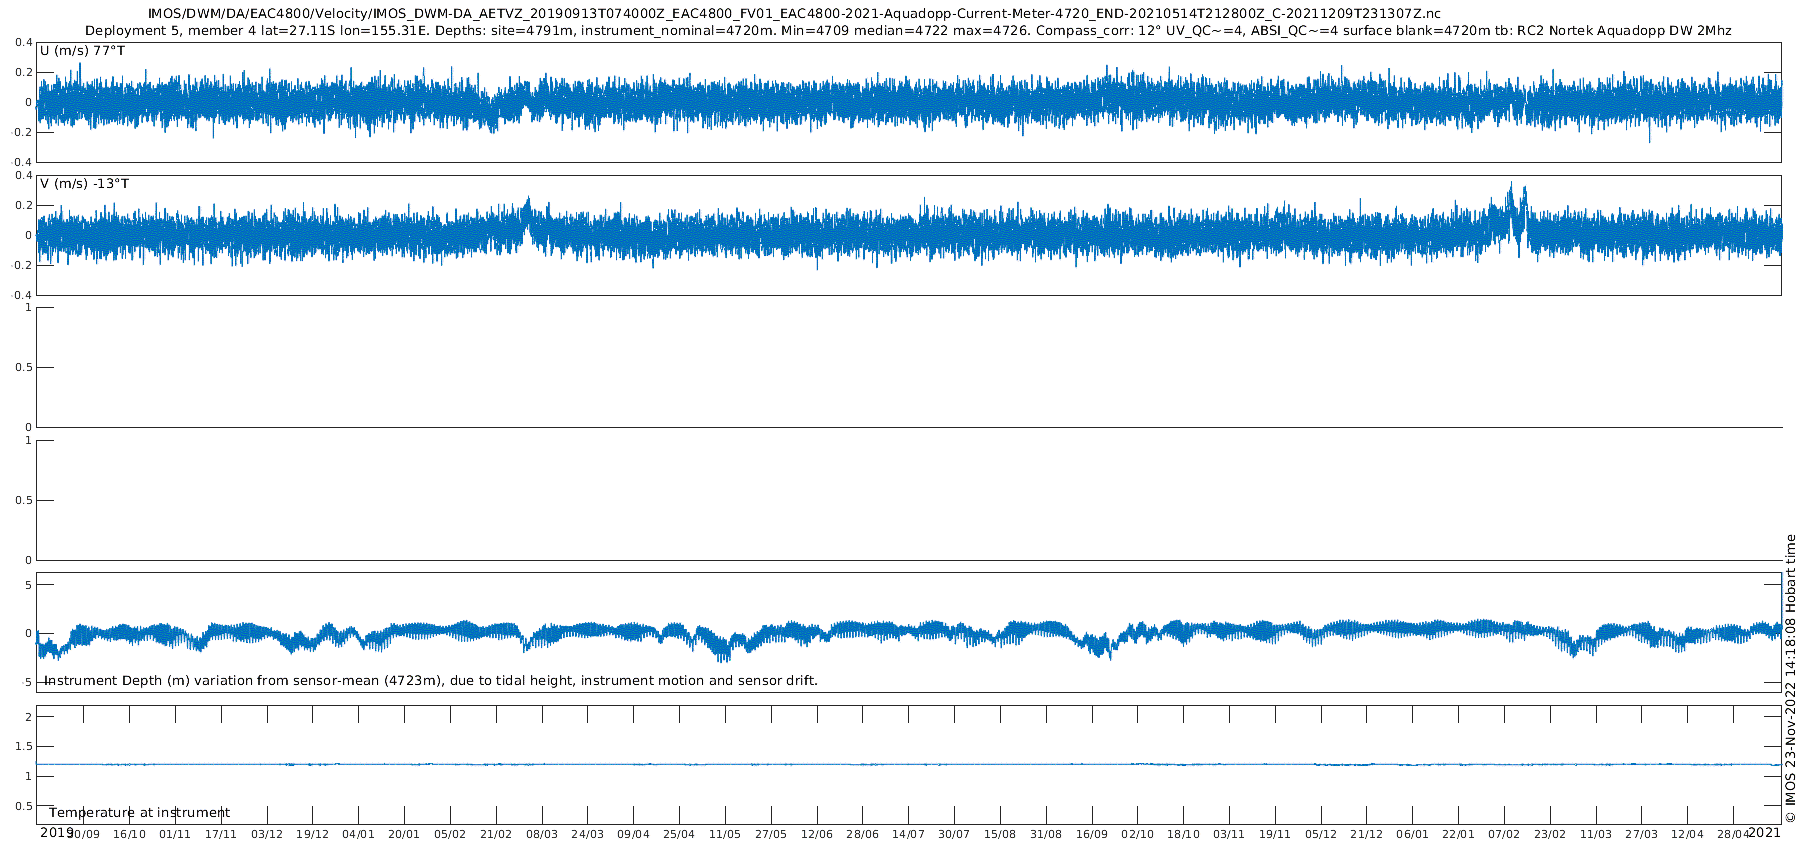Click the 22/01 date tick label
This screenshot has height=850, width=1800.
click(1458, 834)
